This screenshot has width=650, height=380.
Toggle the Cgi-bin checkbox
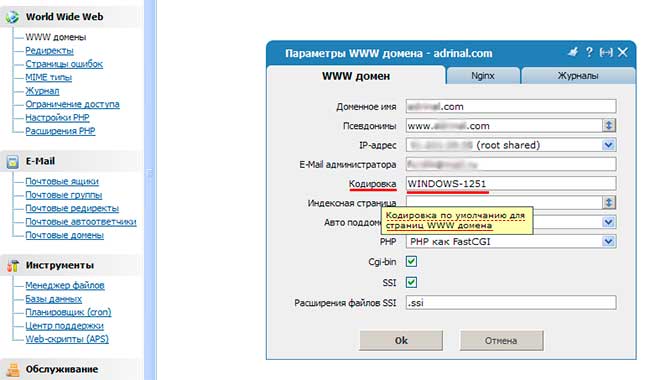click(411, 261)
